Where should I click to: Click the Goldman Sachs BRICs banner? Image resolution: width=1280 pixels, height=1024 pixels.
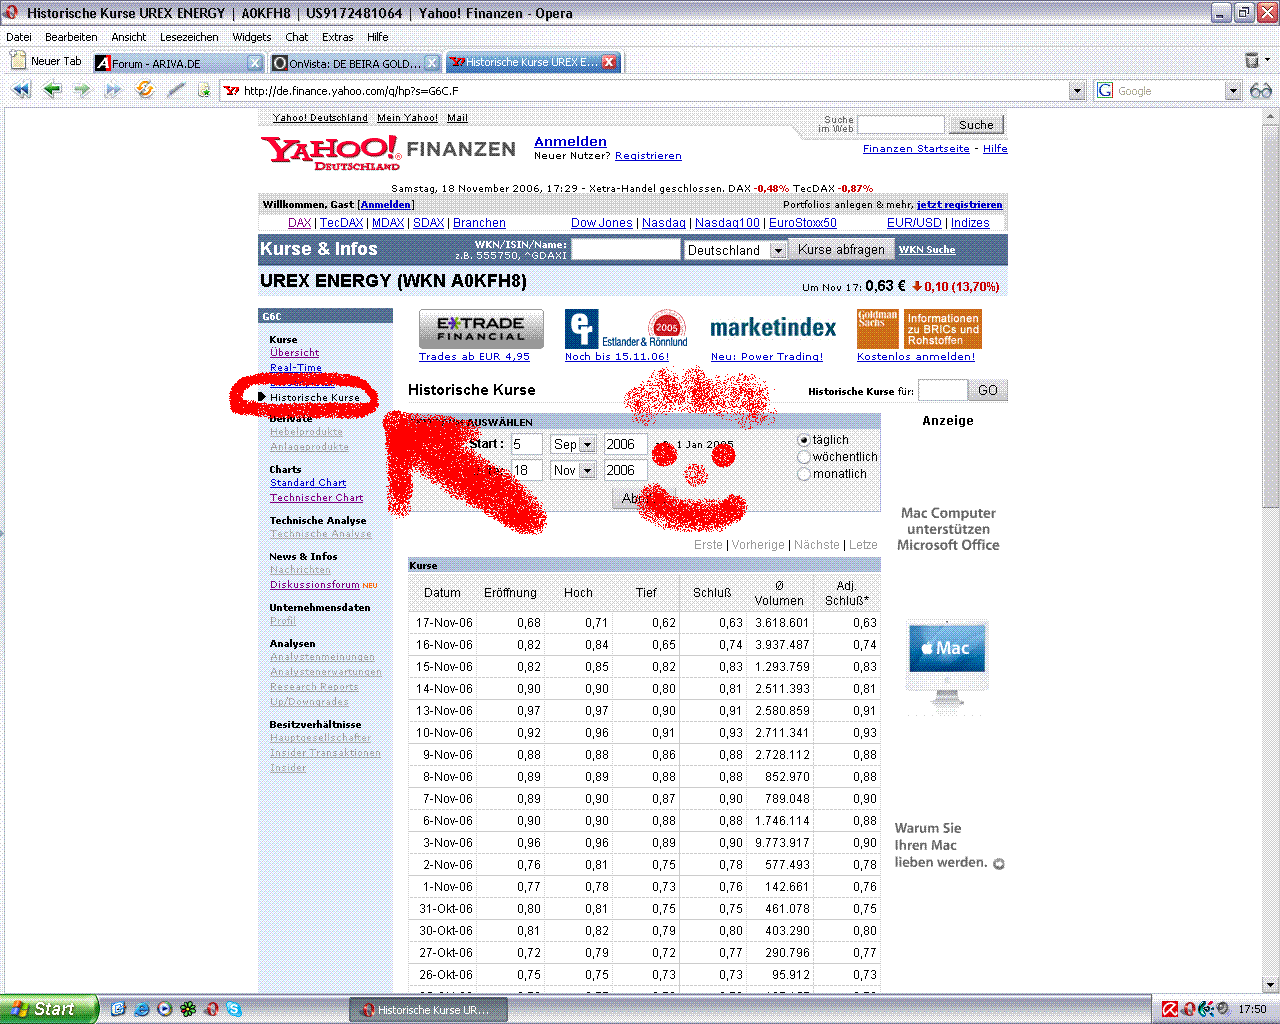pyautogui.click(x=919, y=329)
